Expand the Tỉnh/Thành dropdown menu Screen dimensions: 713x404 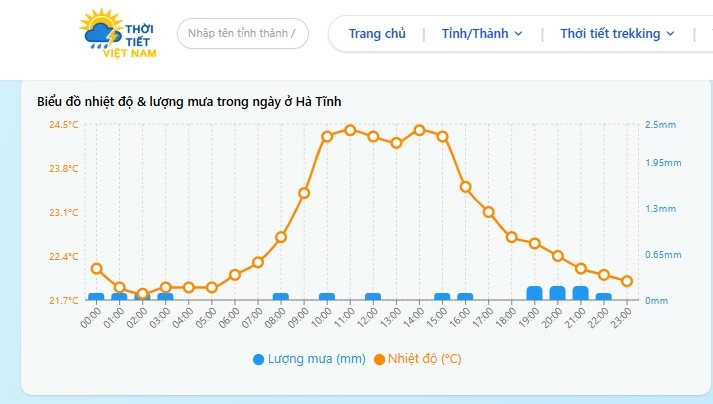[482, 34]
